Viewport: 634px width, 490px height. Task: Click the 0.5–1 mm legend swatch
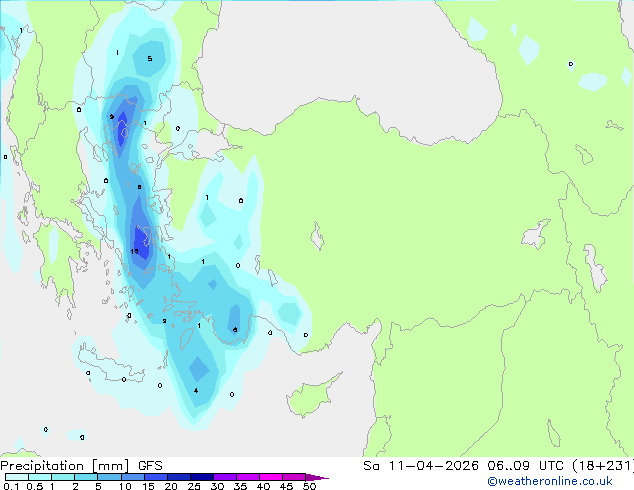tap(40, 477)
